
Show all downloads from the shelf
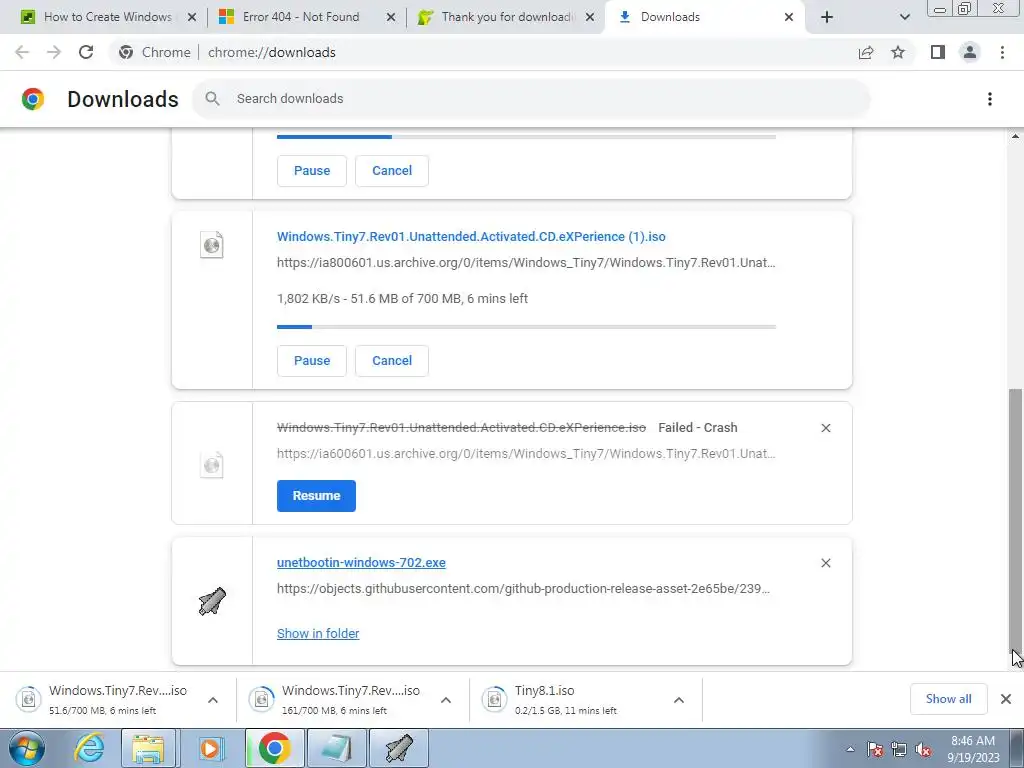click(x=948, y=699)
